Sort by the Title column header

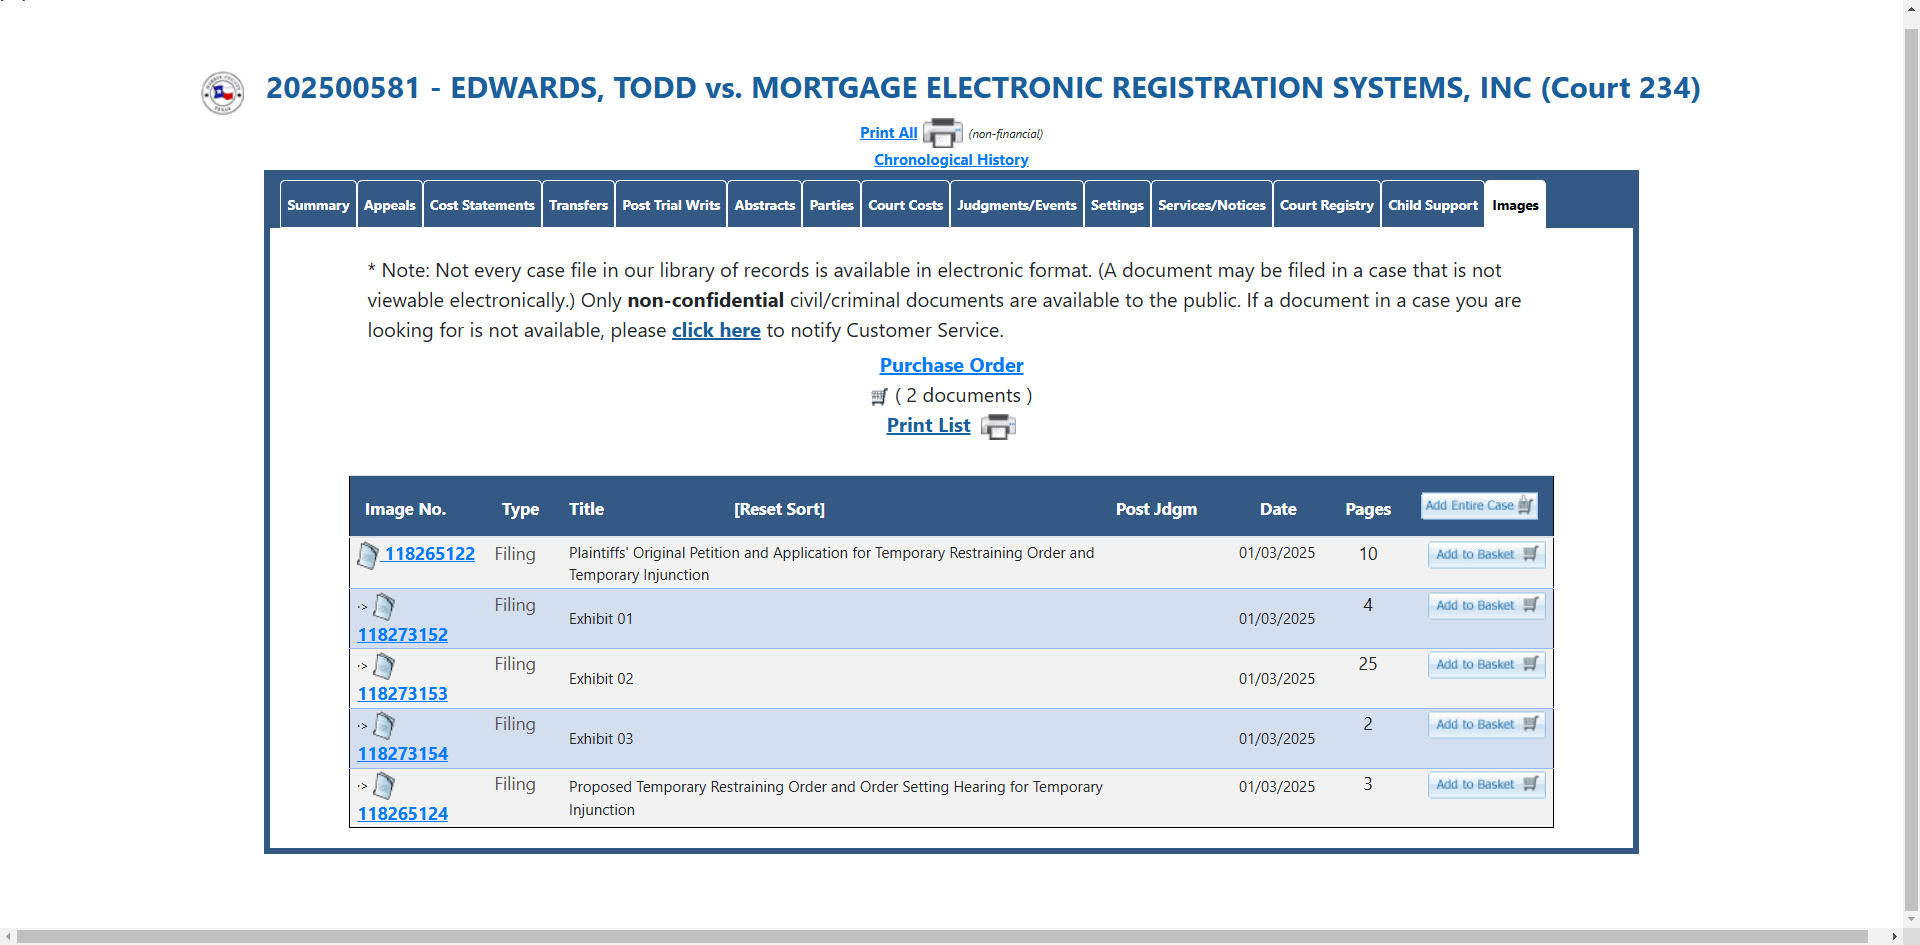[586, 509]
